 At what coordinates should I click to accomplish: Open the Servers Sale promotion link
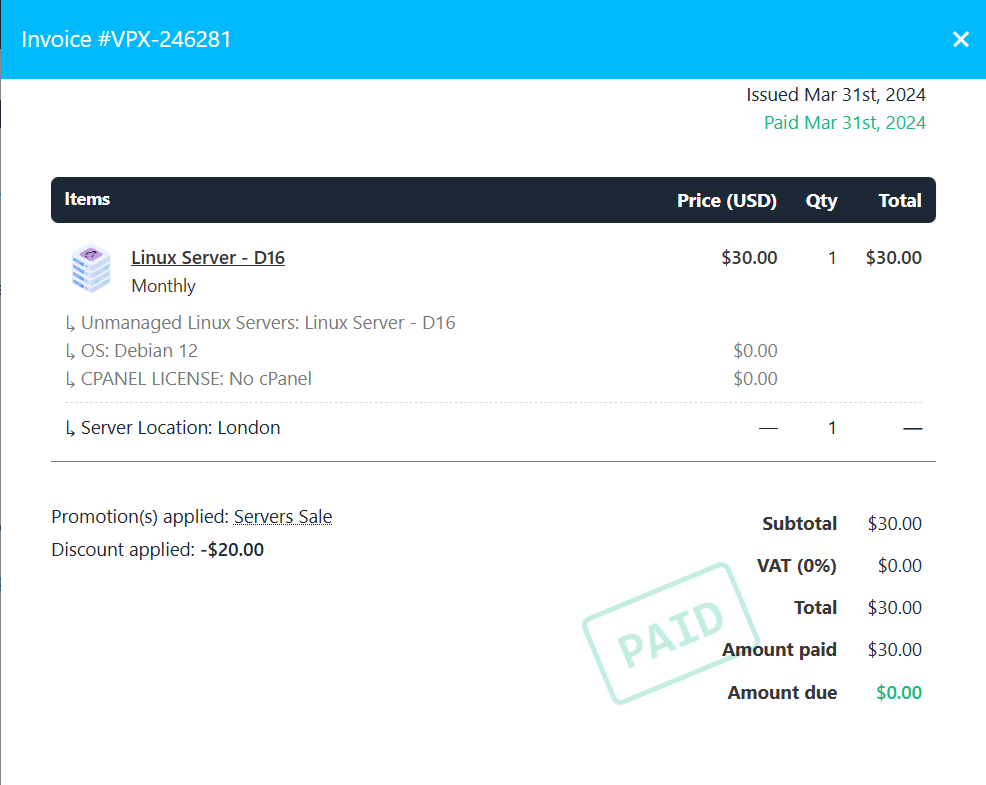[283, 516]
